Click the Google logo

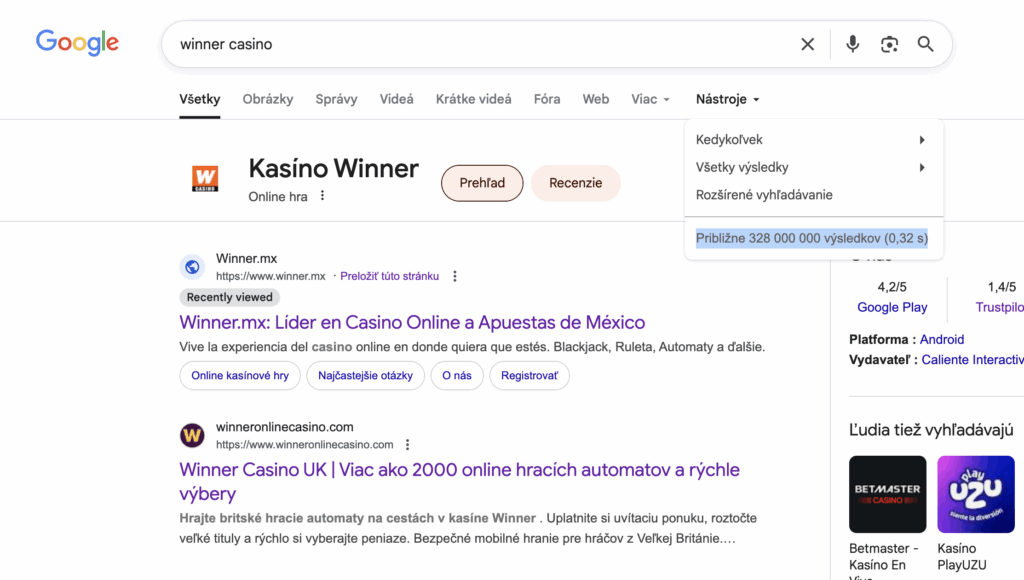77,43
